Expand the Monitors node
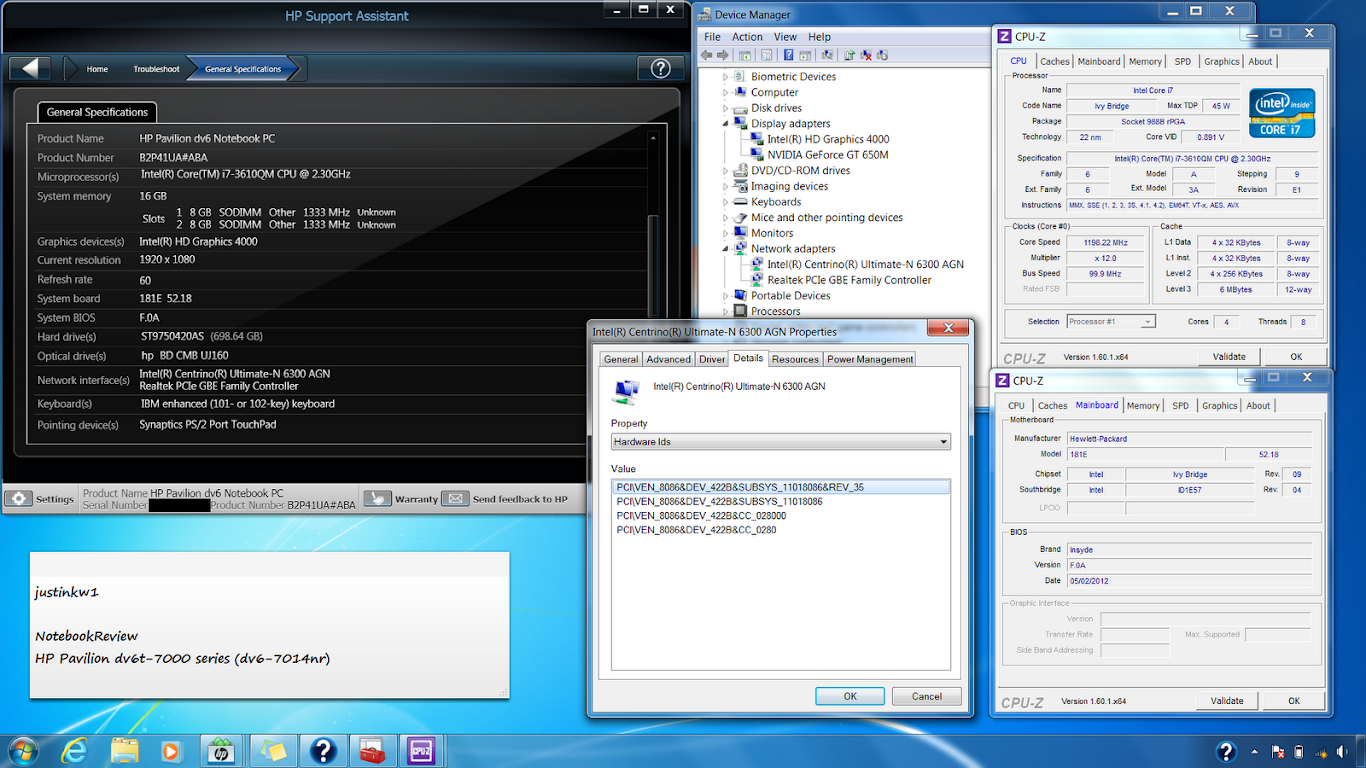 point(727,233)
